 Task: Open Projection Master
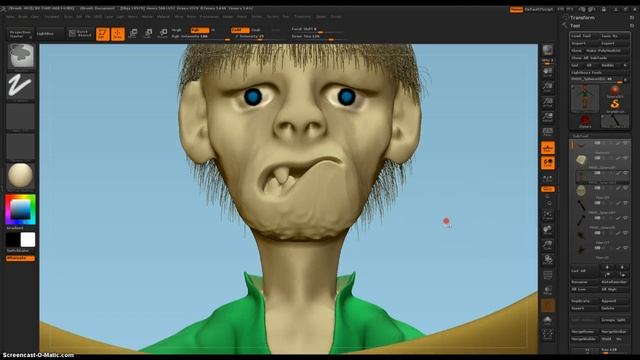coord(20,33)
